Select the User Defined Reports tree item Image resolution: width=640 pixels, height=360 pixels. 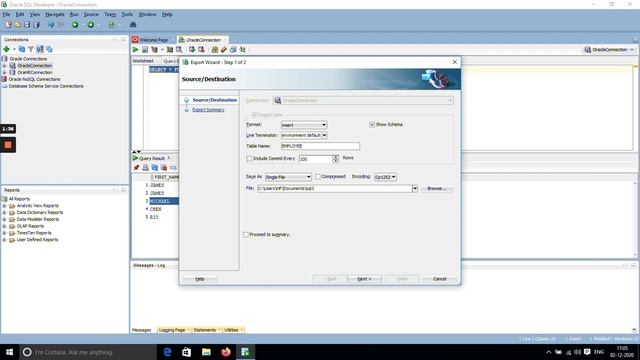(x=37, y=240)
